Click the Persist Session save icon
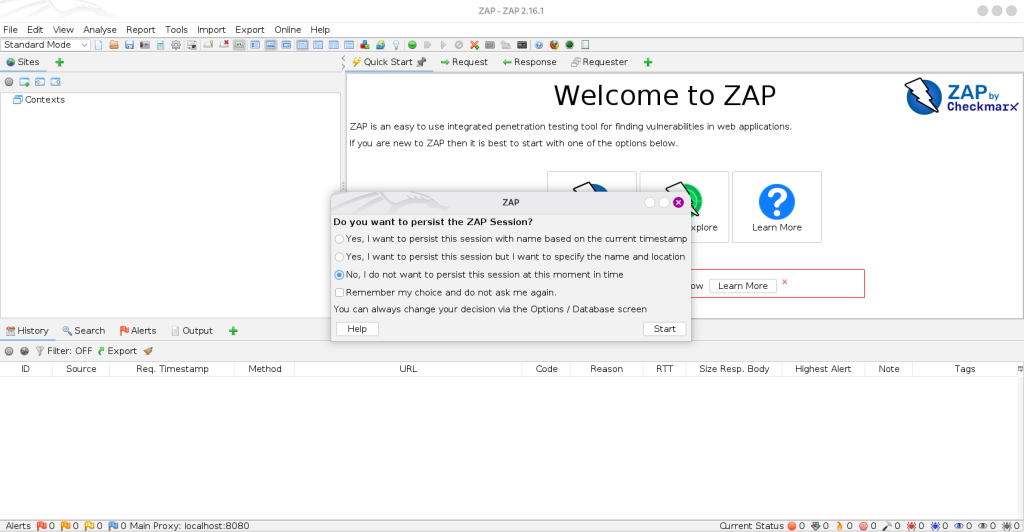This screenshot has width=1024, height=532. pyautogui.click(x=129, y=45)
